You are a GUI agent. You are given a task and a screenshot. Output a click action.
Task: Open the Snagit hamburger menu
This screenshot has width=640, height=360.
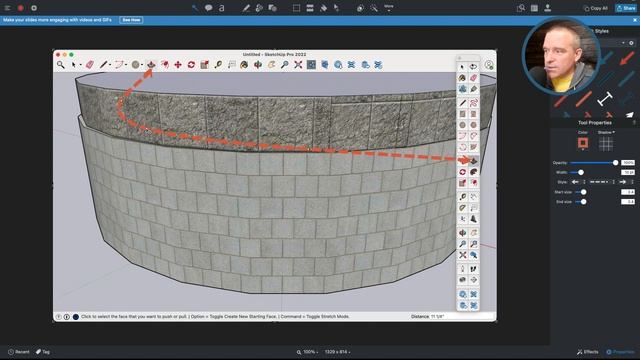pos(7,8)
